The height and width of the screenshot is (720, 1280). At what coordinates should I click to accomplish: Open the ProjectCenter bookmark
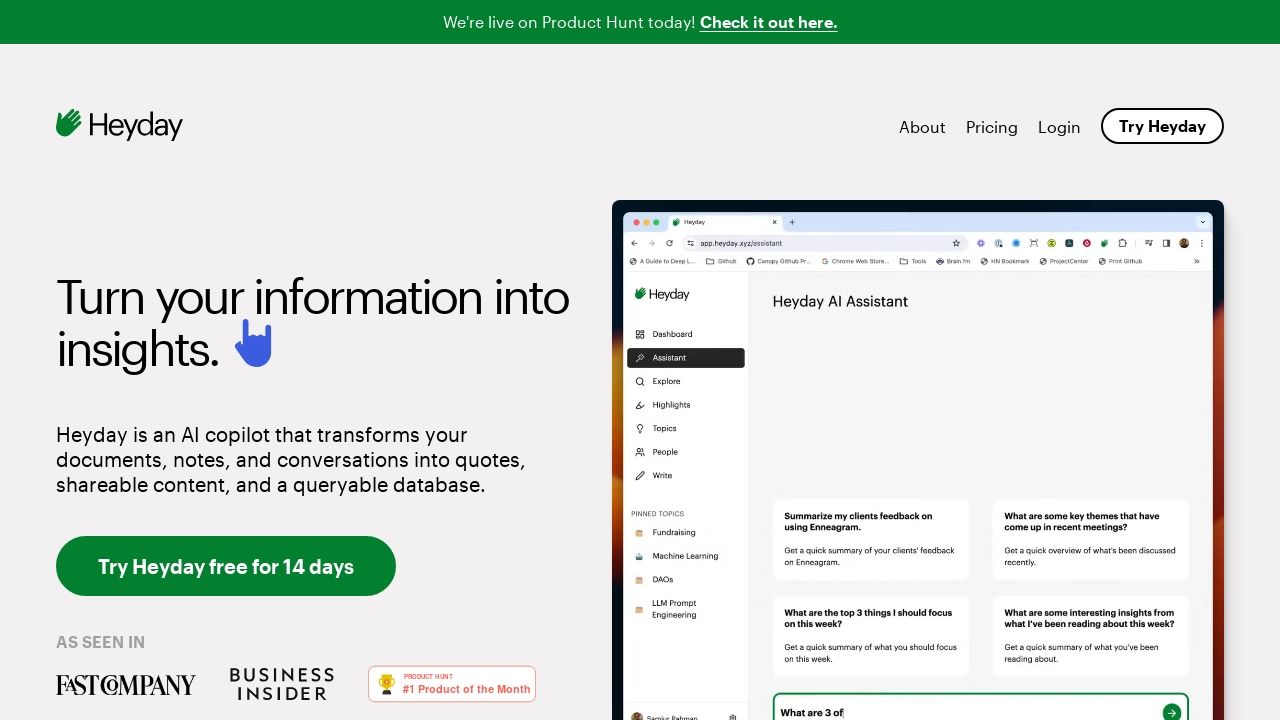point(1064,261)
